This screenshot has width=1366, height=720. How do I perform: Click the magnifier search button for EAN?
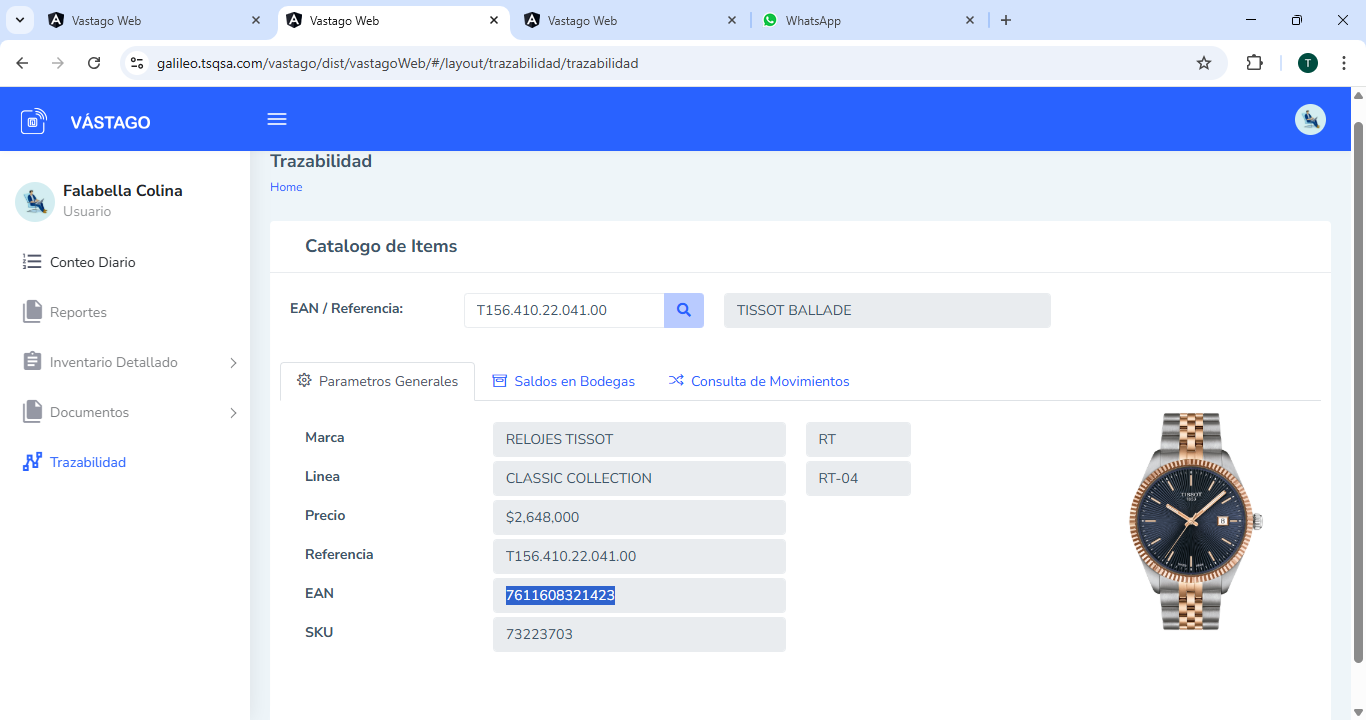tap(684, 310)
